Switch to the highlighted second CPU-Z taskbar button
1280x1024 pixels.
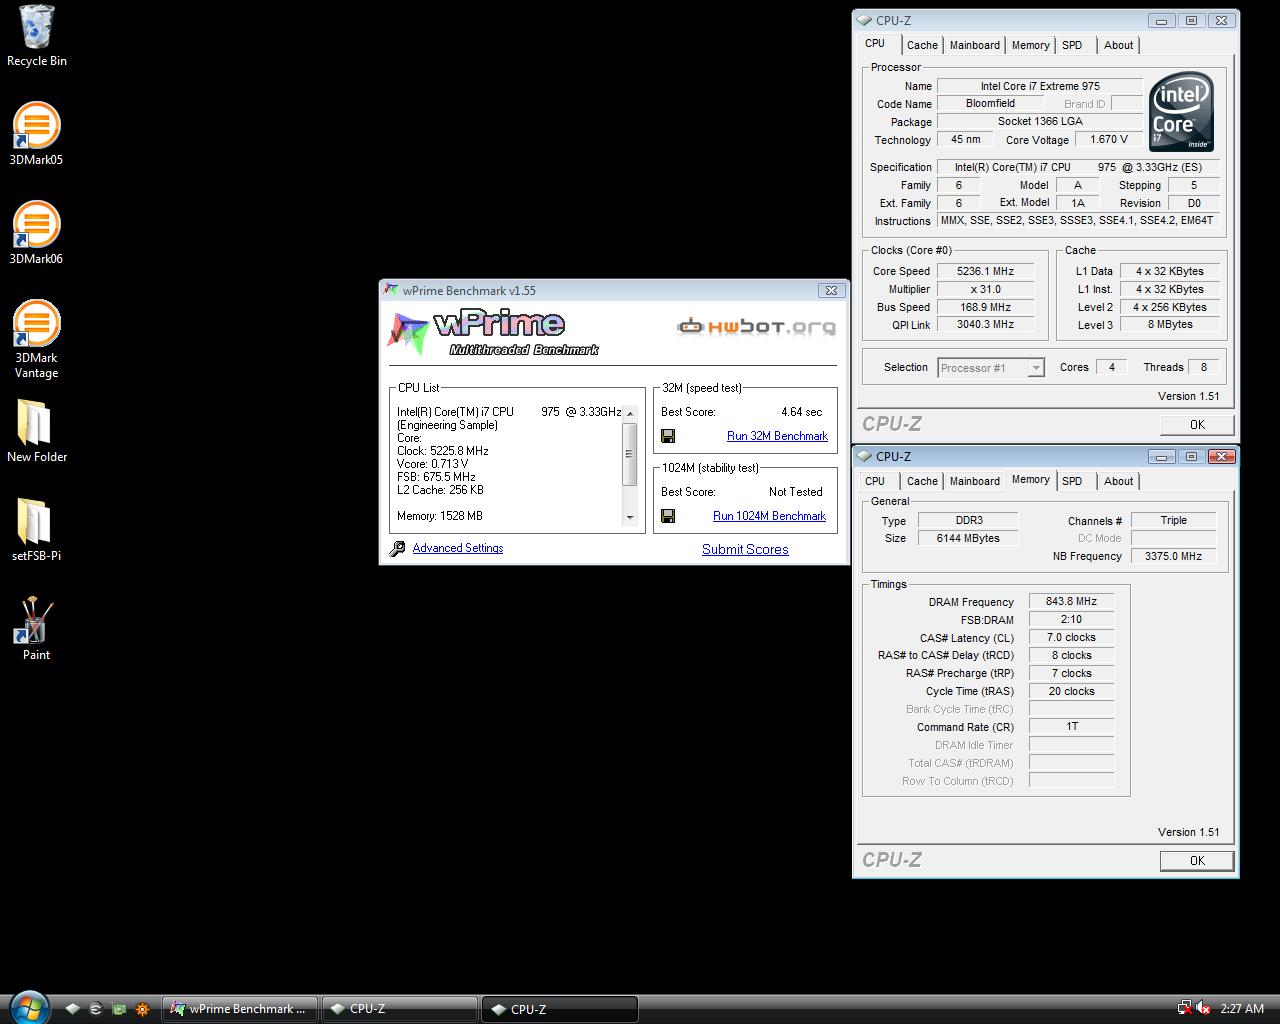click(560, 1009)
